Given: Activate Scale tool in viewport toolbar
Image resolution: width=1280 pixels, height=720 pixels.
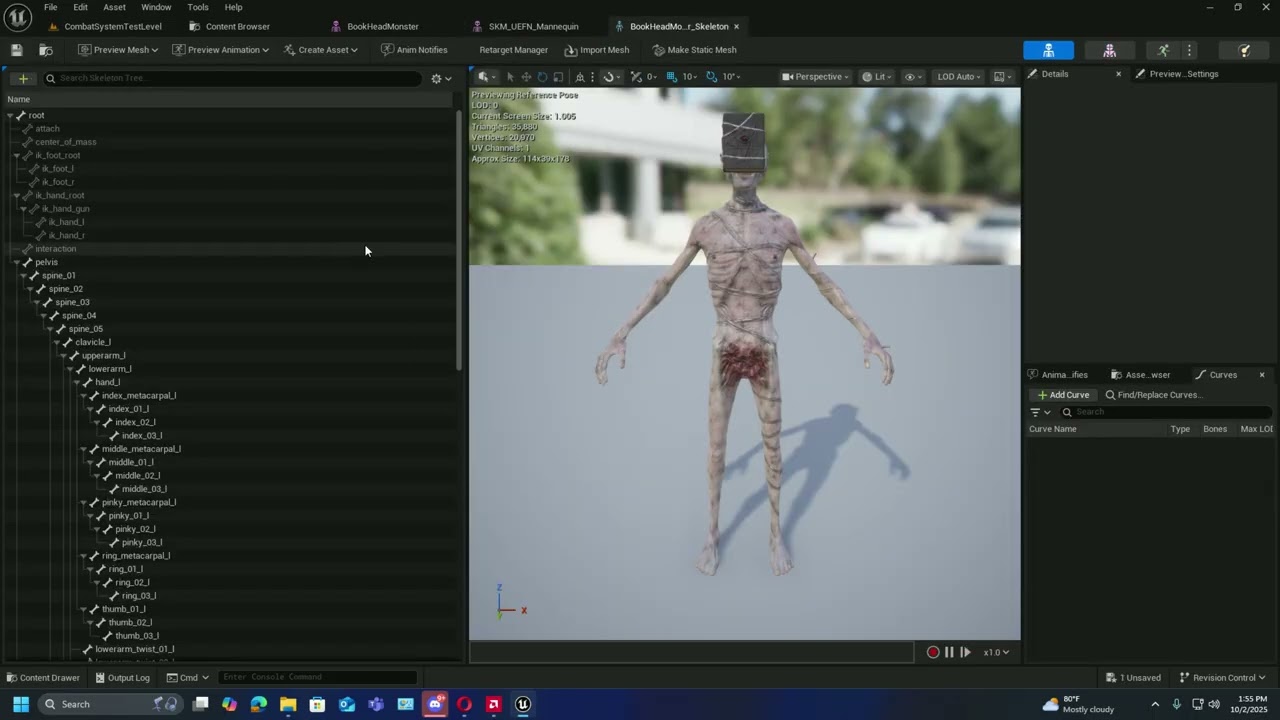Looking at the screenshot, I should [x=558, y=76].
